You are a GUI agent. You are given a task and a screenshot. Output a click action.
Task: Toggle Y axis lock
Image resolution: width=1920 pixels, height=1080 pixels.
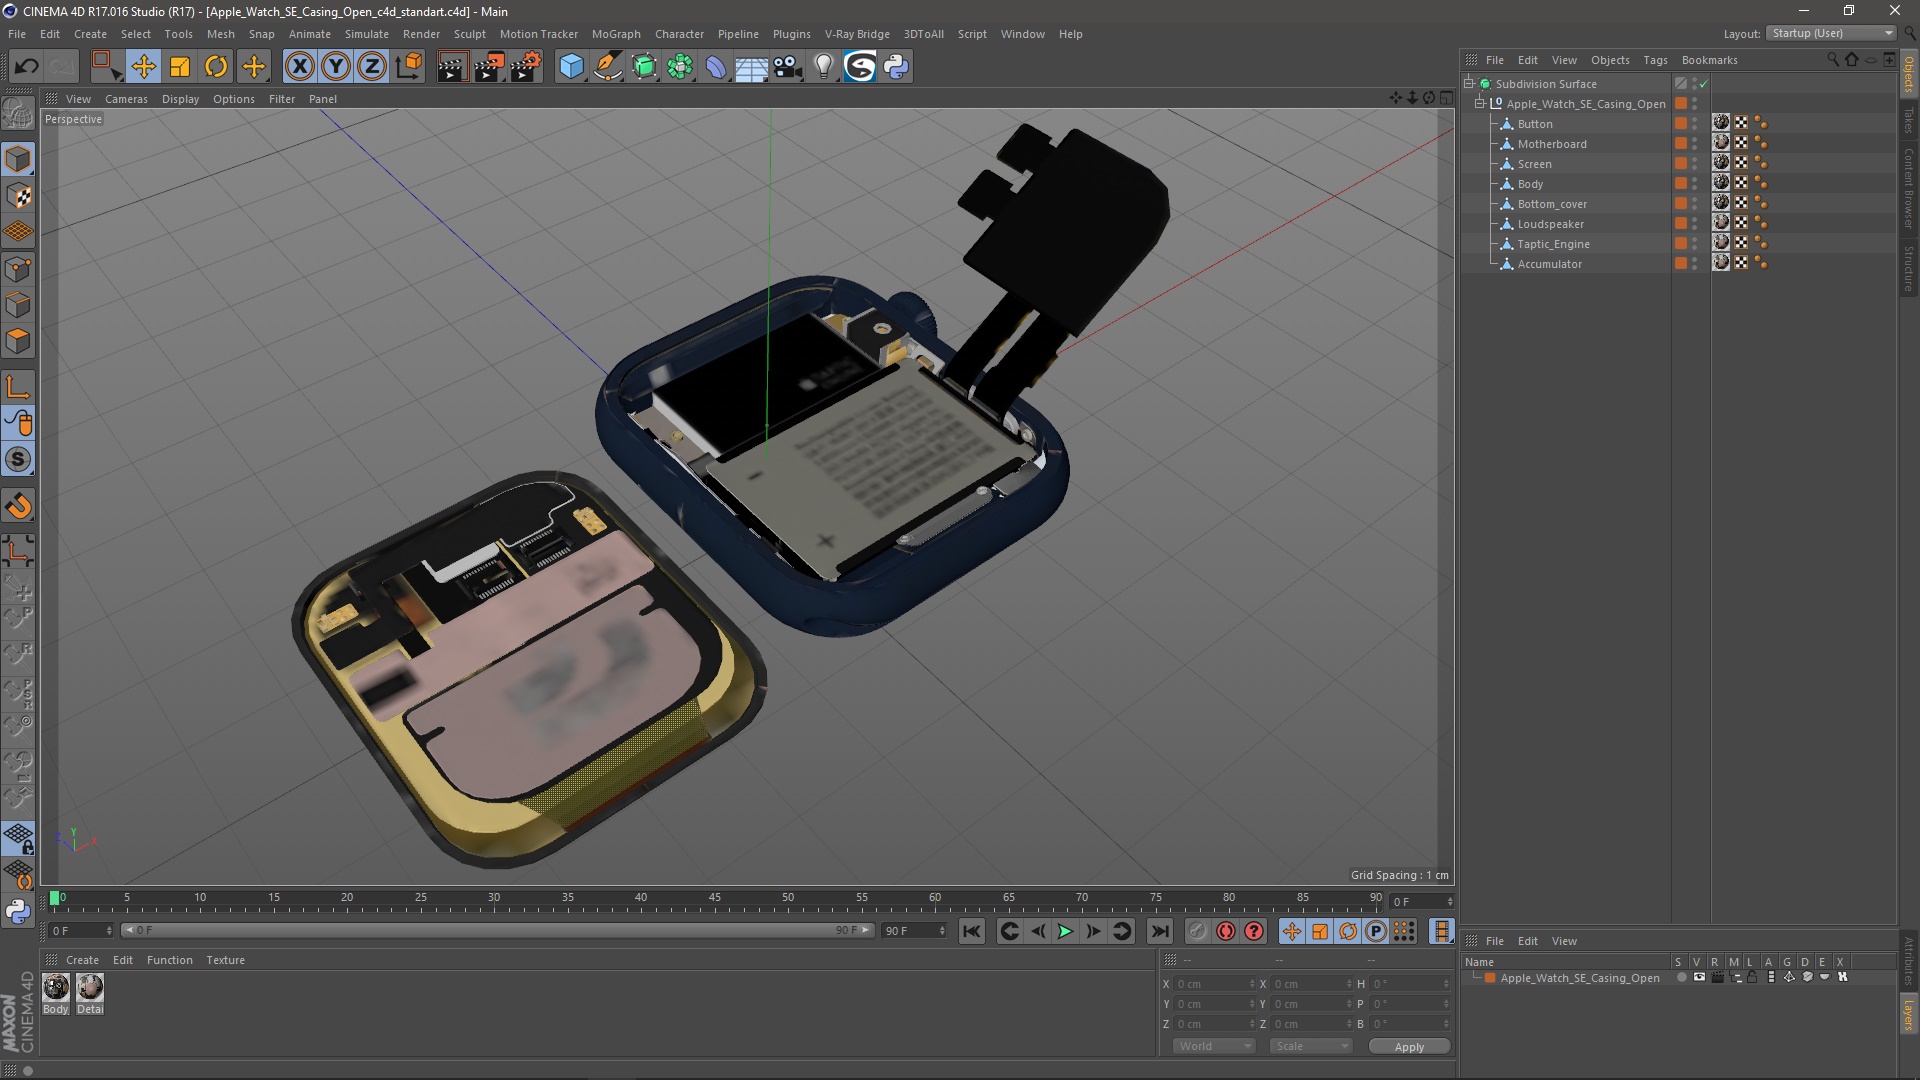(x=336, y=67)
